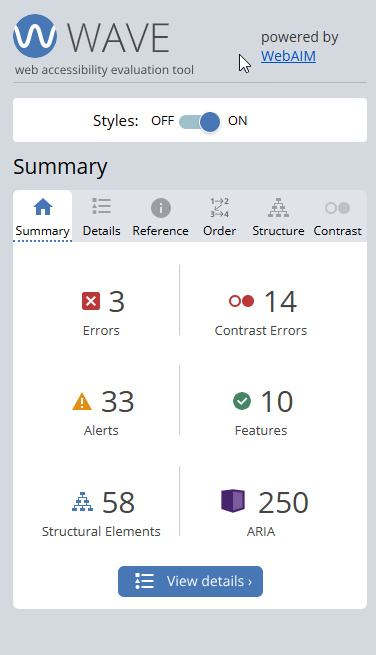Click the "Errors" label text
The height and width of the screenshot is (655, 376).
(x=101, y=330)
